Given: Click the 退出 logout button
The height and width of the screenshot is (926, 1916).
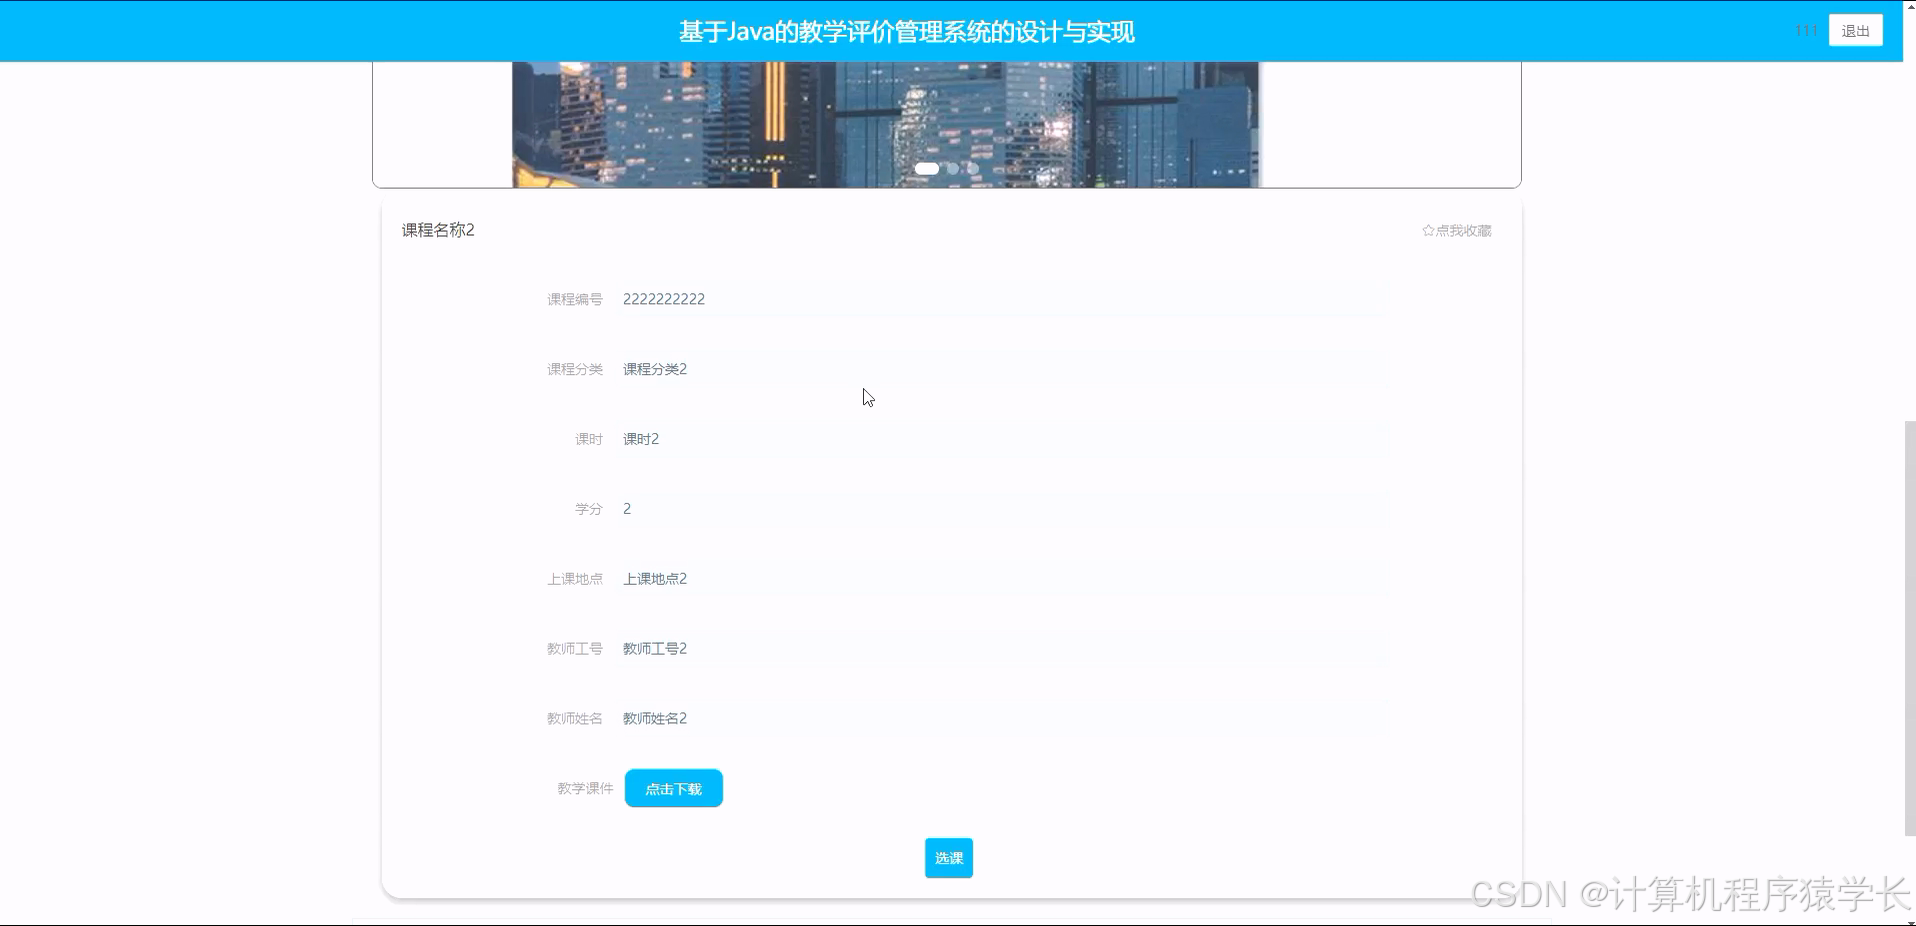Looking at the screenshot, I should click(1855, 30).
